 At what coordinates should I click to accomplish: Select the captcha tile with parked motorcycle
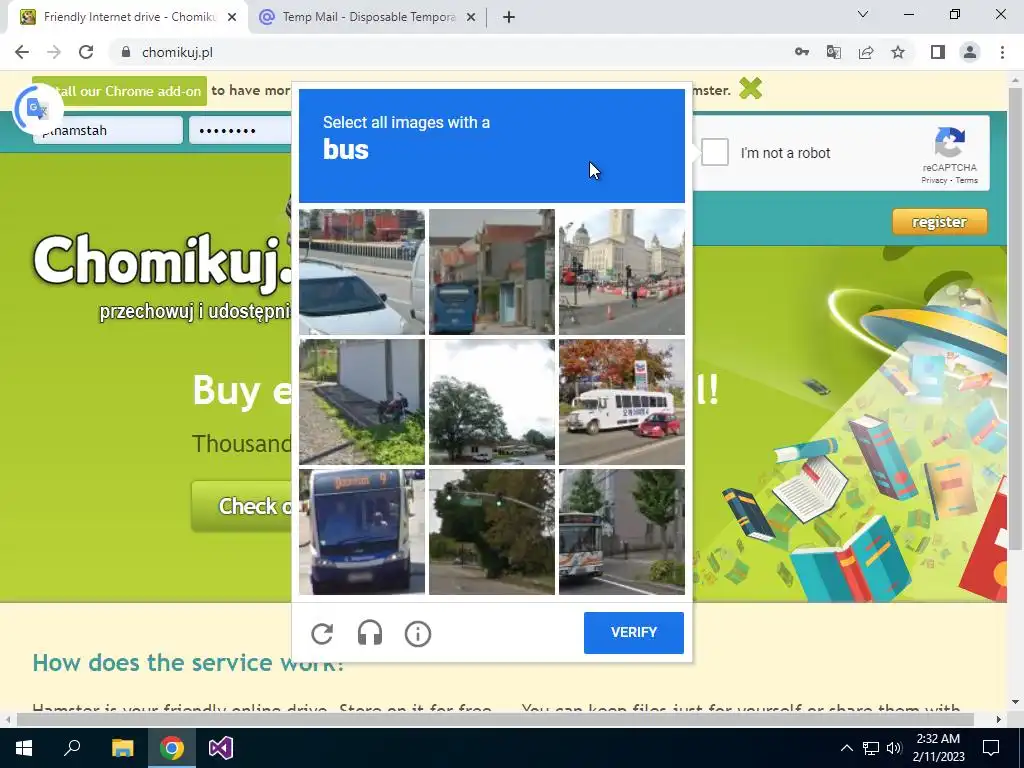[362, 402]
